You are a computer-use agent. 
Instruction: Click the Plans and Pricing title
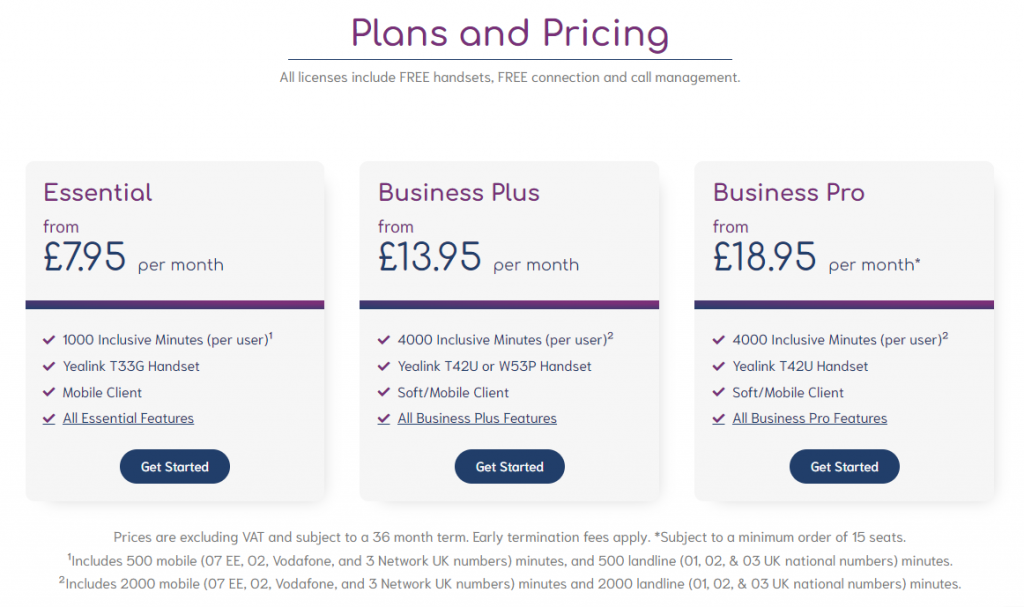(510, 33)
